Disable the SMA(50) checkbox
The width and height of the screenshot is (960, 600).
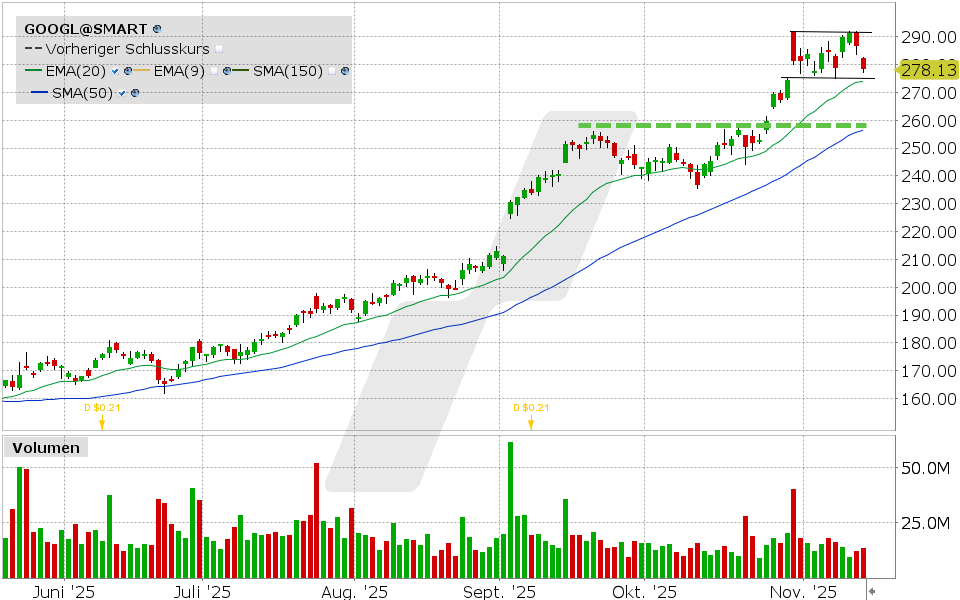pyautogui.click(x=122, y=92)
